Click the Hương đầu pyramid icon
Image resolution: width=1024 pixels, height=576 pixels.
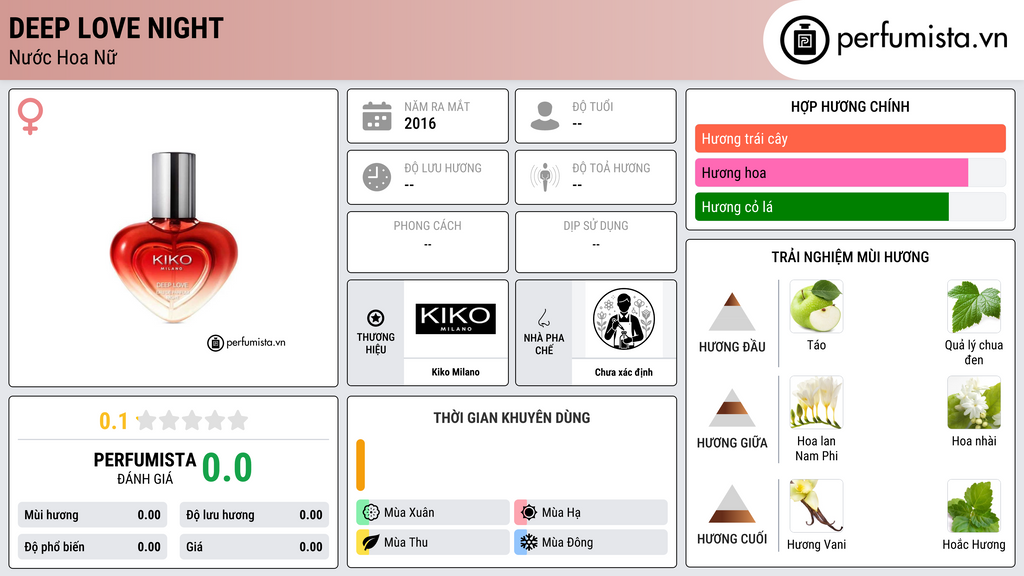point(732,312)
